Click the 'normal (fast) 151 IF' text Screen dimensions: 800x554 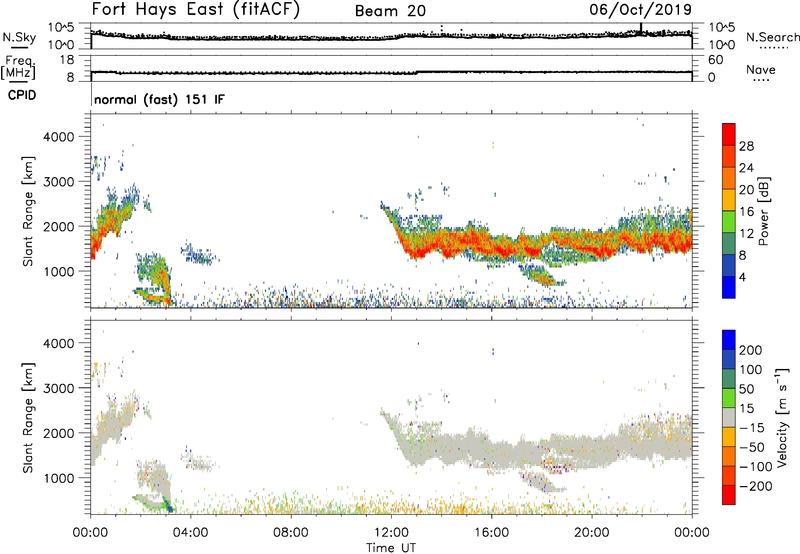coord(159,99)
